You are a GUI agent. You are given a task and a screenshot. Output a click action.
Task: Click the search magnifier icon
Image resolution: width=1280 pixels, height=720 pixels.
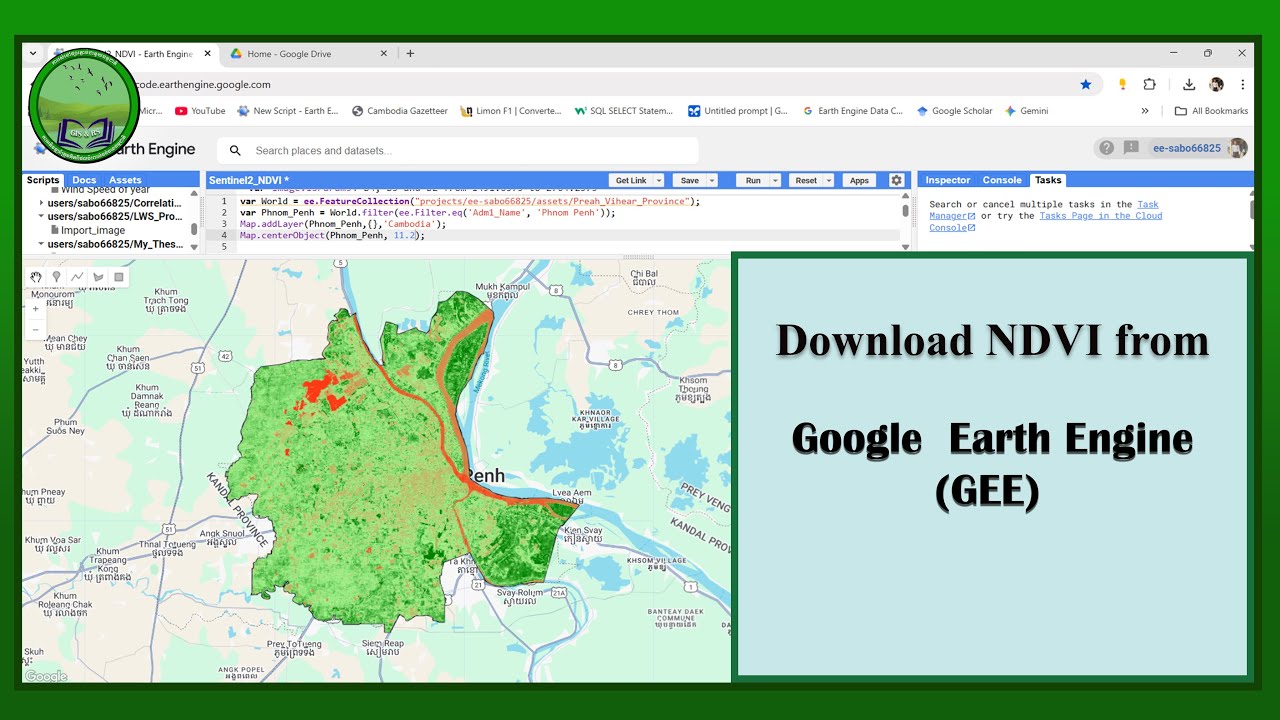(235, 151)
